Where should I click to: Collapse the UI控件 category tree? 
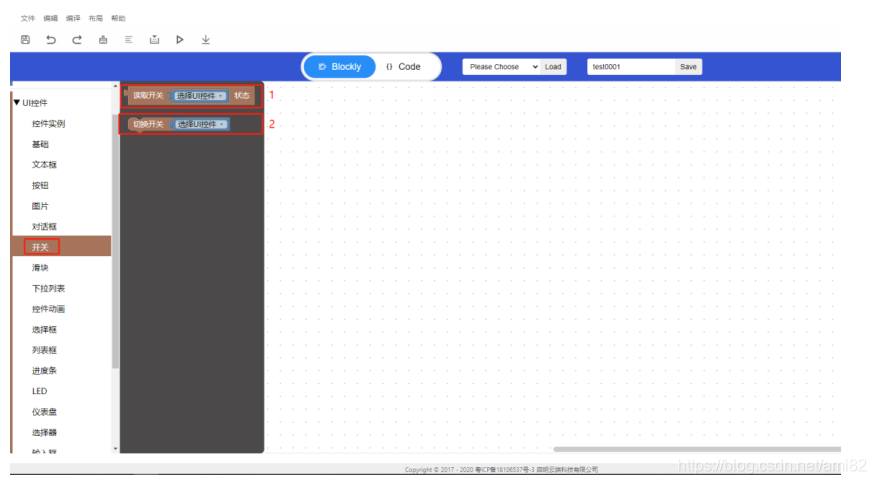point(17,102)
